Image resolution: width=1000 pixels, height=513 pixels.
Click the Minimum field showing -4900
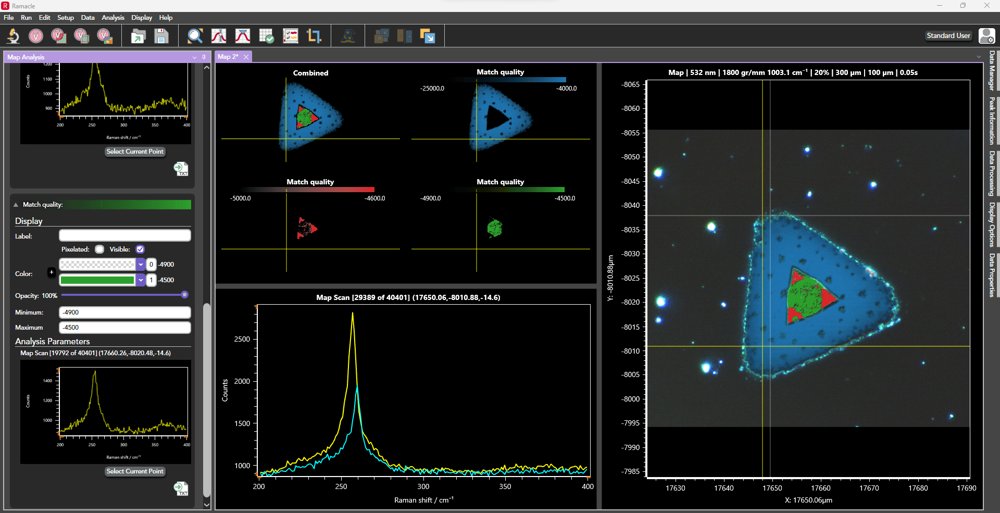[x=124, y=312]
